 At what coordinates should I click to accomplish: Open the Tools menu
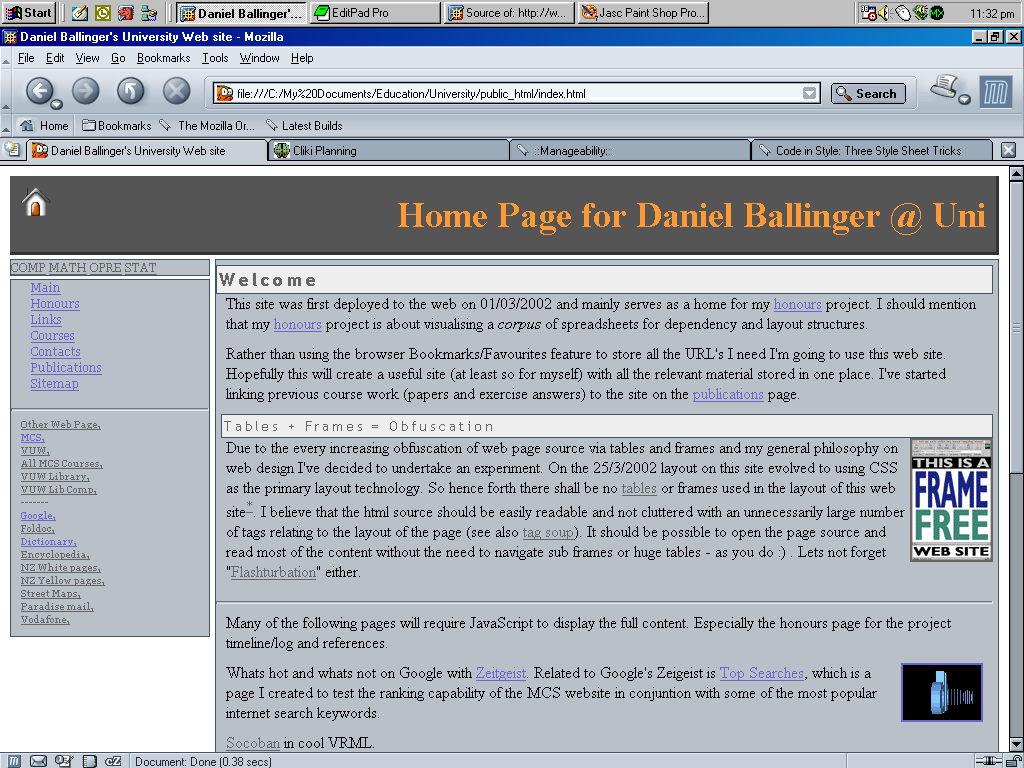point(215,58)
